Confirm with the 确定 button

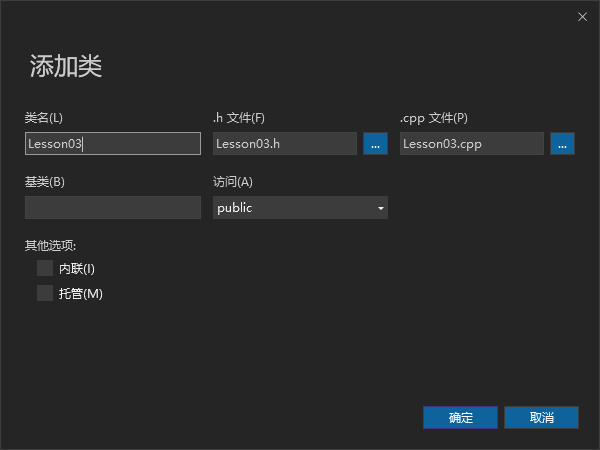[x=460, y=417]
